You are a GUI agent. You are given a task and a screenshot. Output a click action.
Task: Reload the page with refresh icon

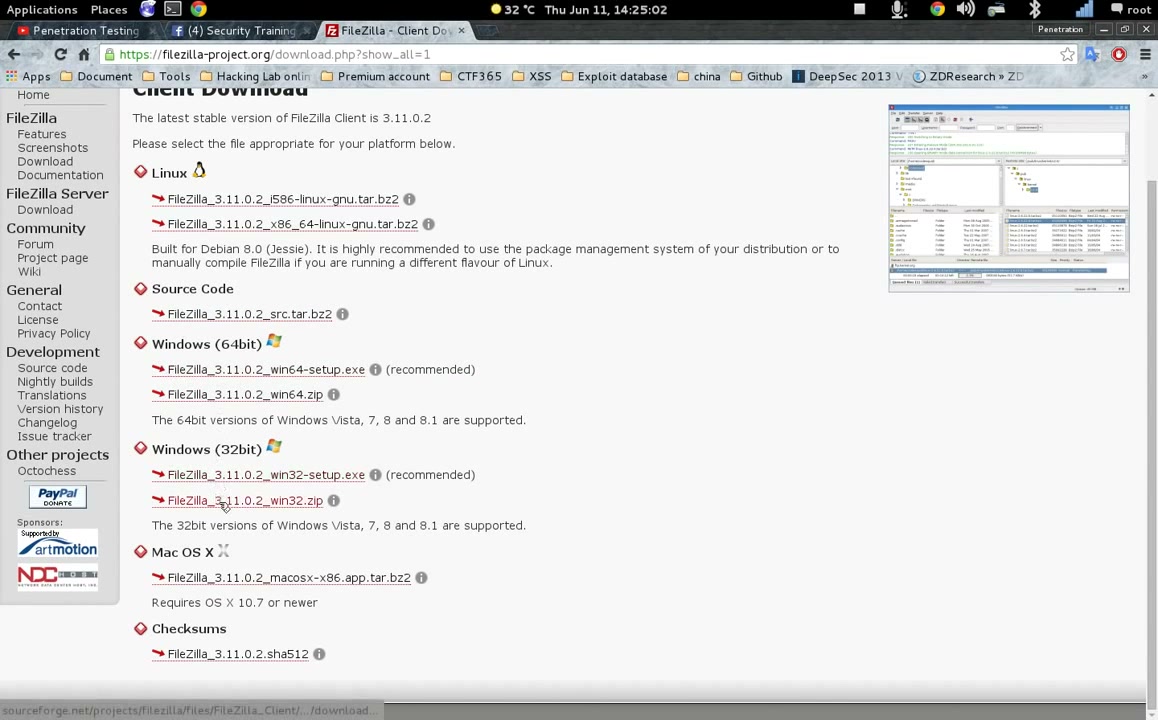point(61,54)
